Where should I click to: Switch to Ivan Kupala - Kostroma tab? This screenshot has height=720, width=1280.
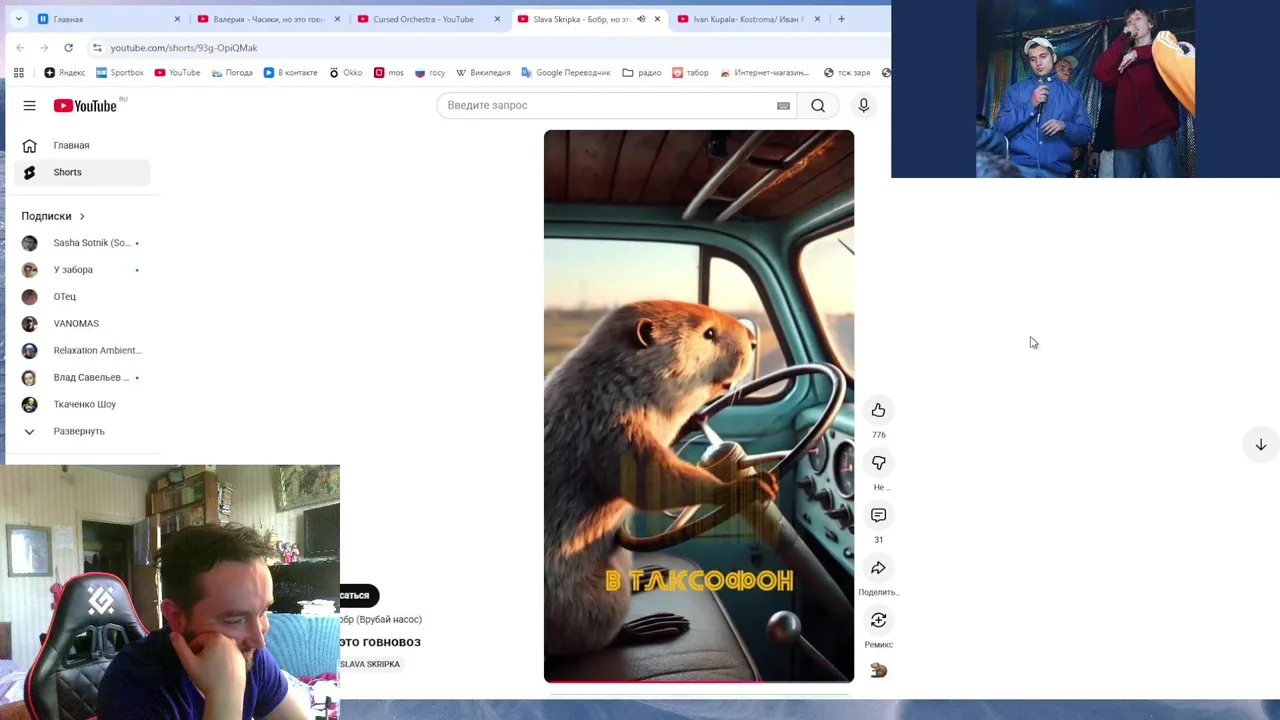(749, 19)
